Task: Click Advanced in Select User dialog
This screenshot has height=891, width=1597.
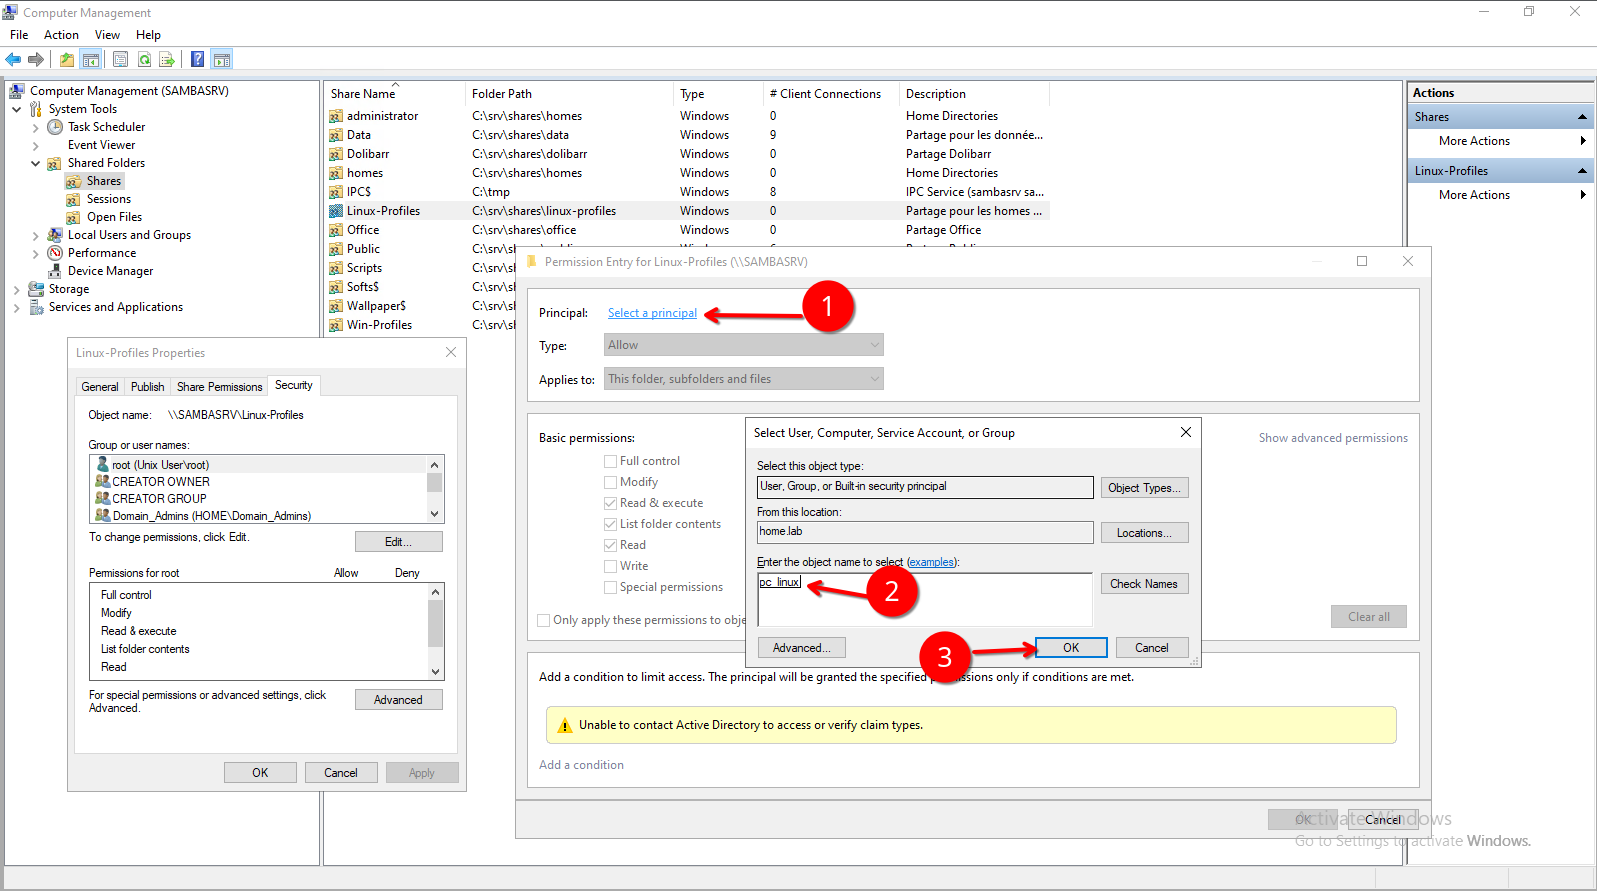Action: coord(802,648)
